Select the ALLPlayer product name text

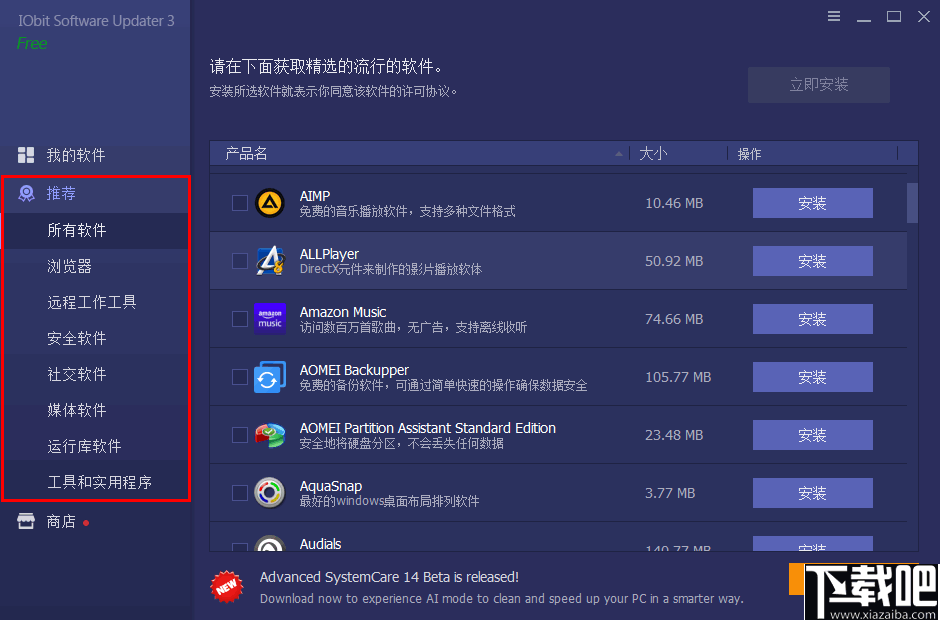pos(329,254)
